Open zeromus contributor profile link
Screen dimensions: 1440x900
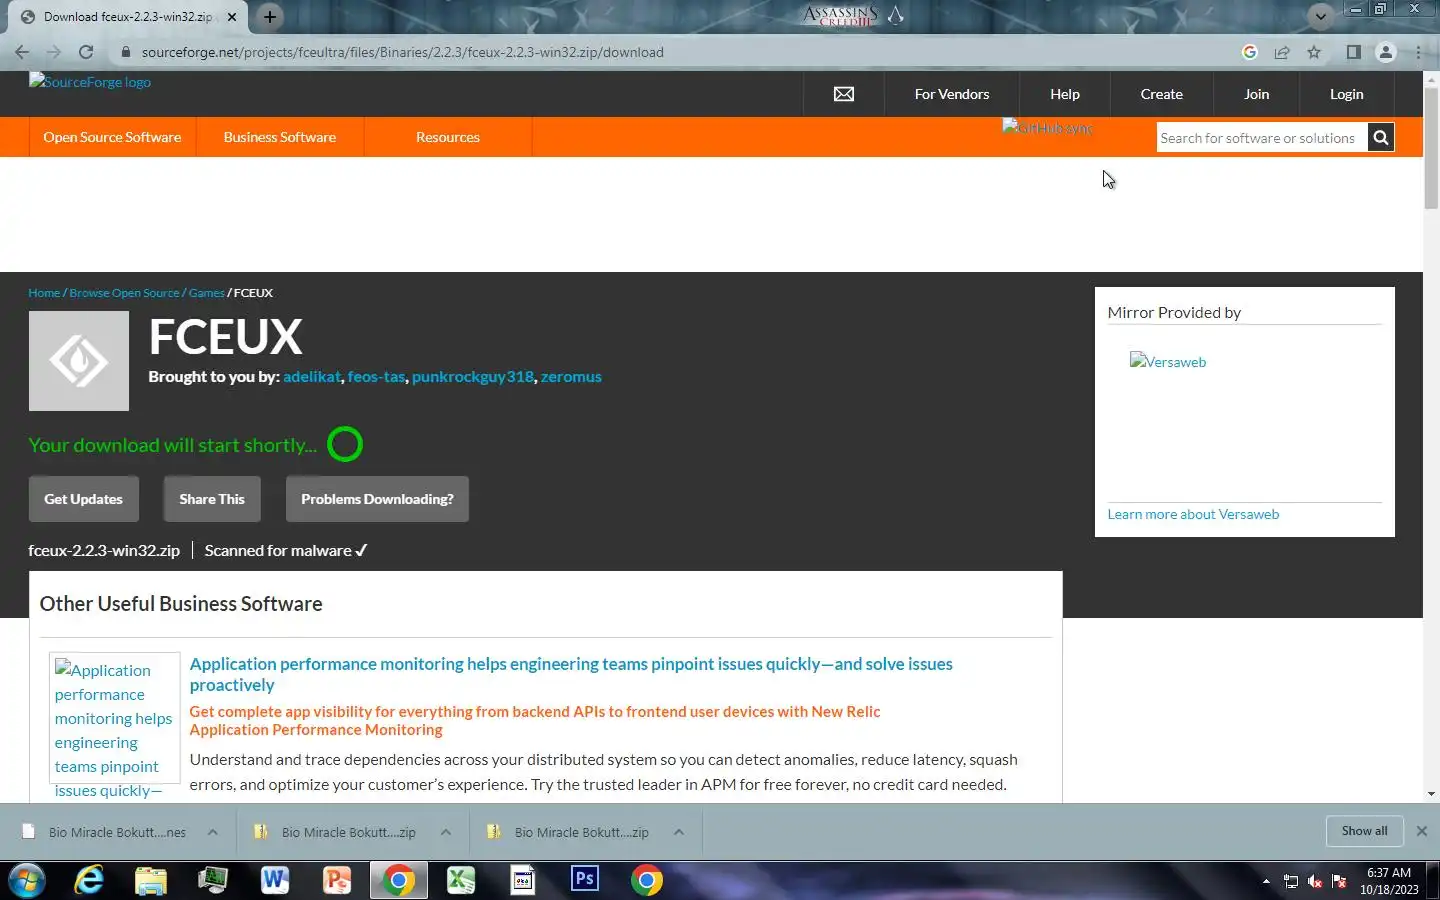(x=571, y=377)
